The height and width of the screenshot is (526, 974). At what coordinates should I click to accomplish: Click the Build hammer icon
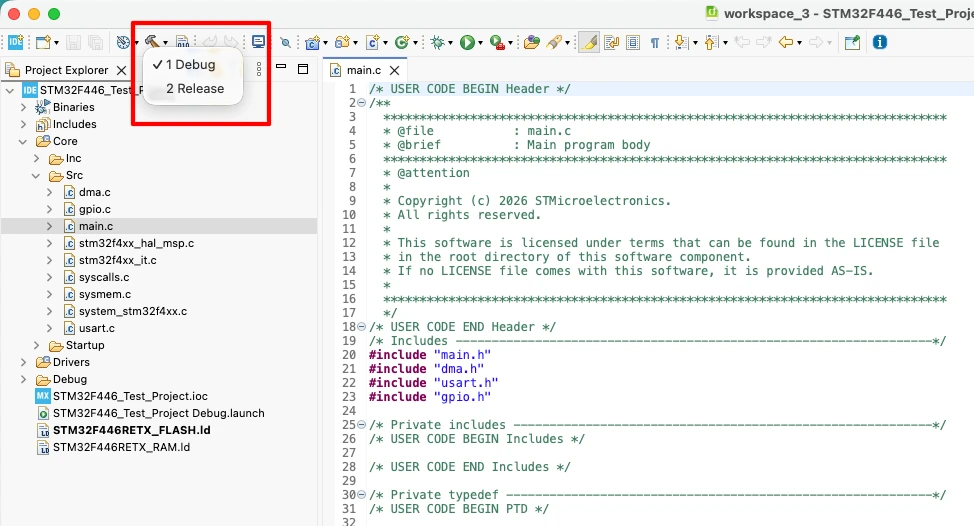tap(152, 42)
